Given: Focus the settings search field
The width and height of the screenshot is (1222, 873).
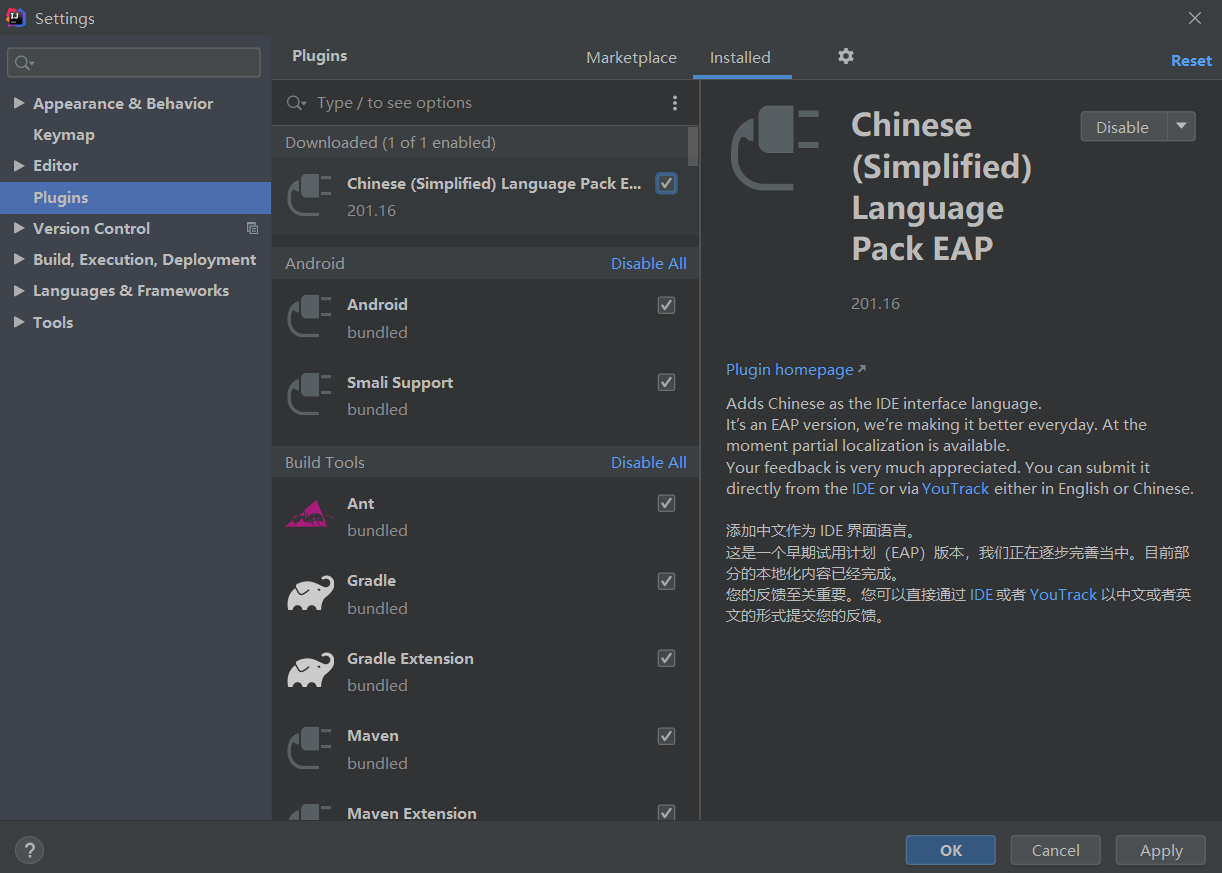Looking at the screenshot, I should click(x=134, y=62).
